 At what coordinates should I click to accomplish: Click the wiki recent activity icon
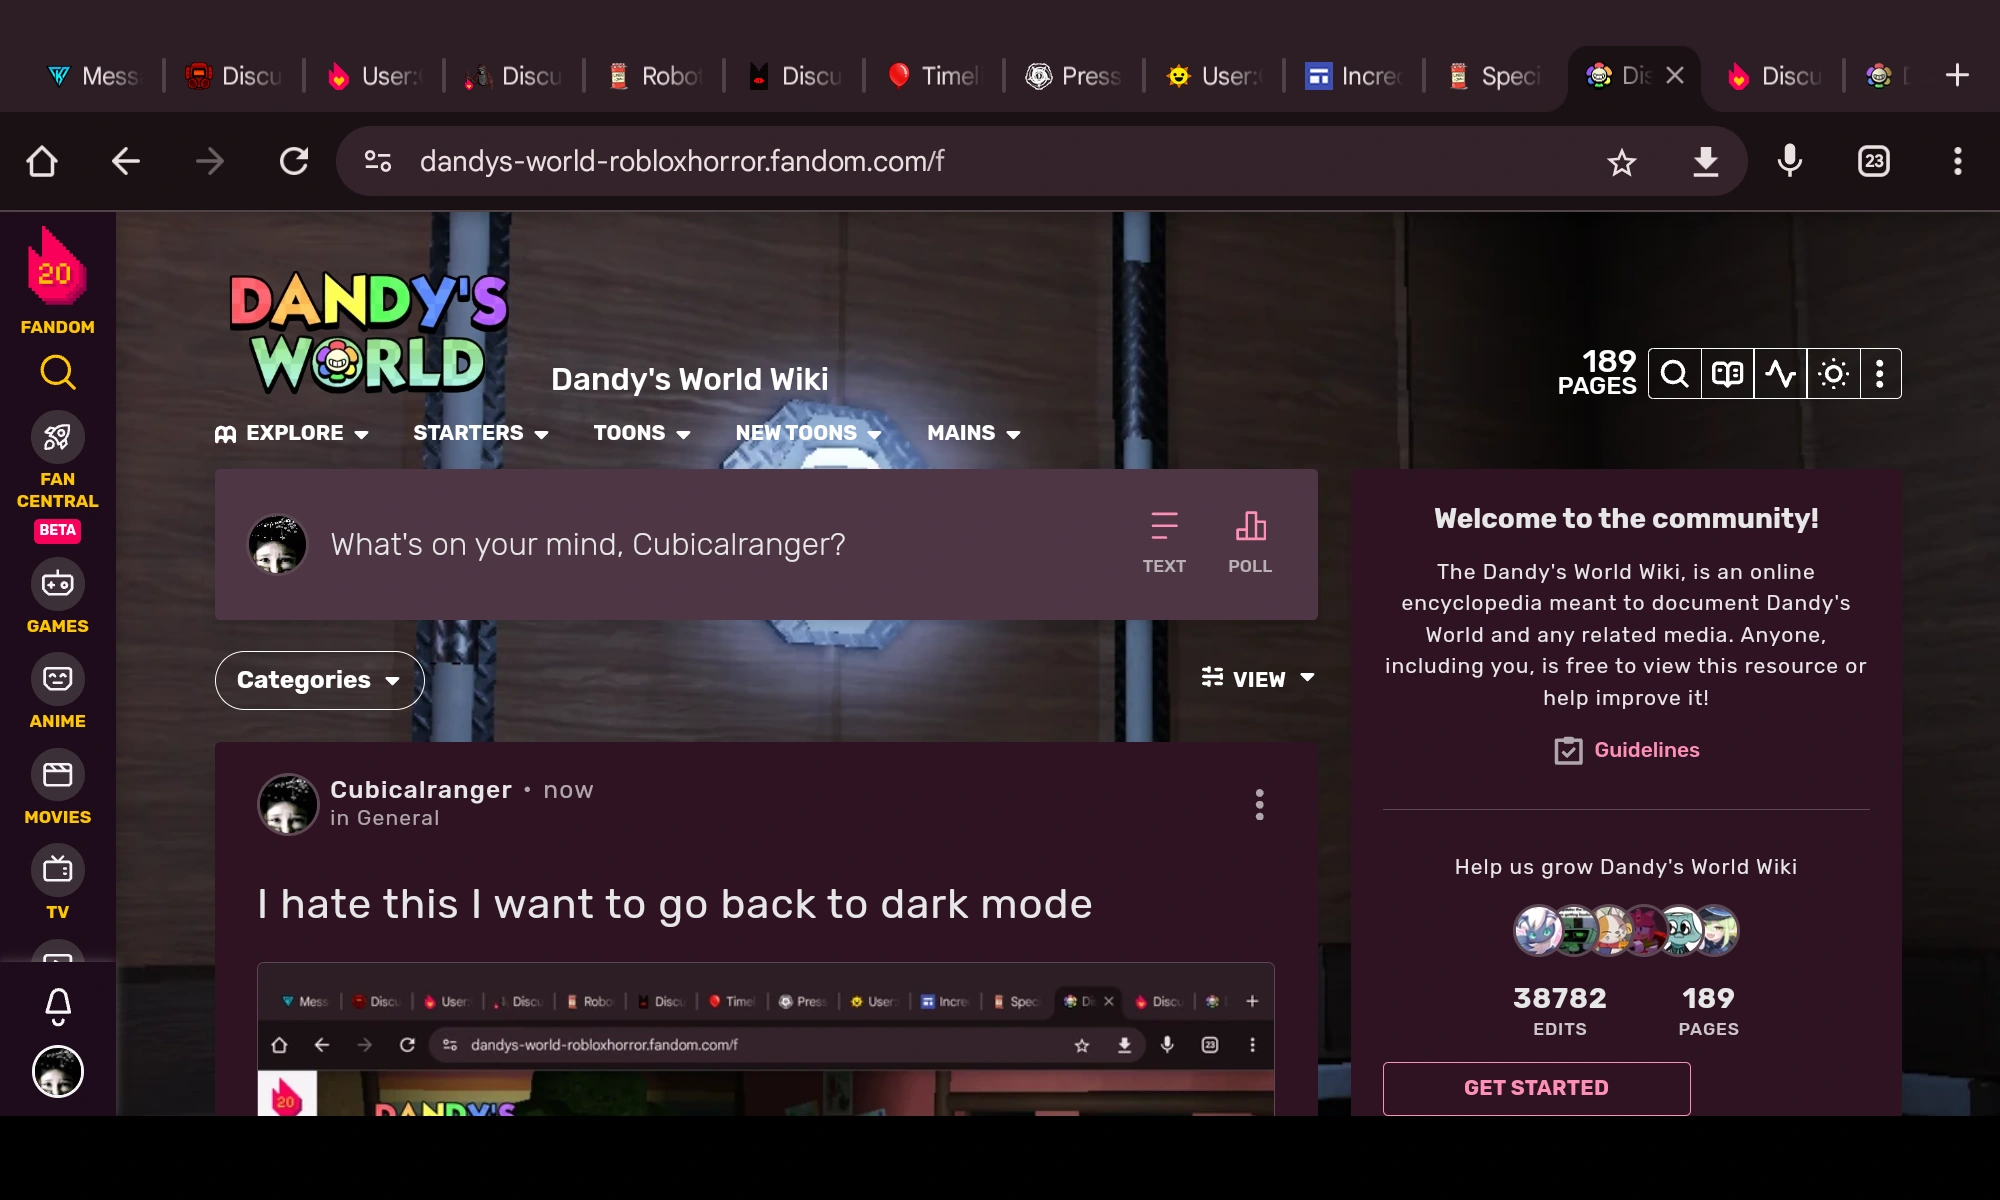coord(1780,374)
